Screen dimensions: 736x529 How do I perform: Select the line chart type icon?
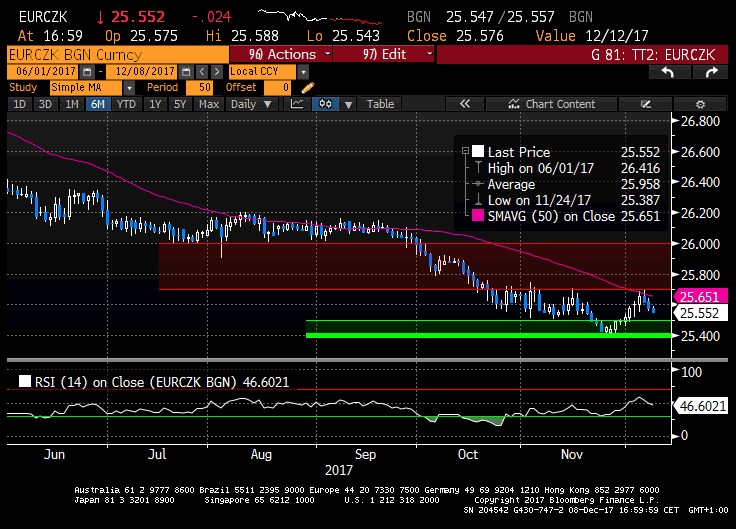coord(299,104)
